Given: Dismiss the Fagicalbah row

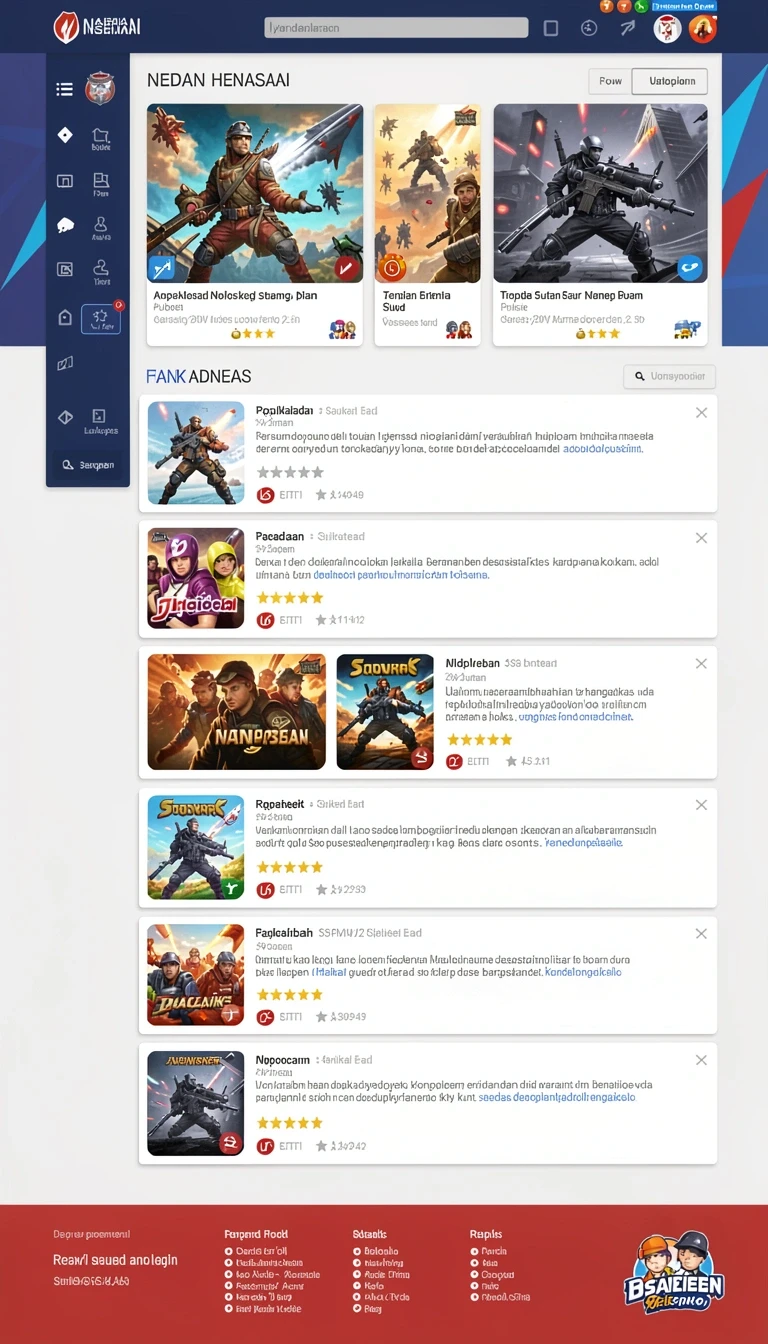Looking at the screenshot, I should [x=701, y=933].
